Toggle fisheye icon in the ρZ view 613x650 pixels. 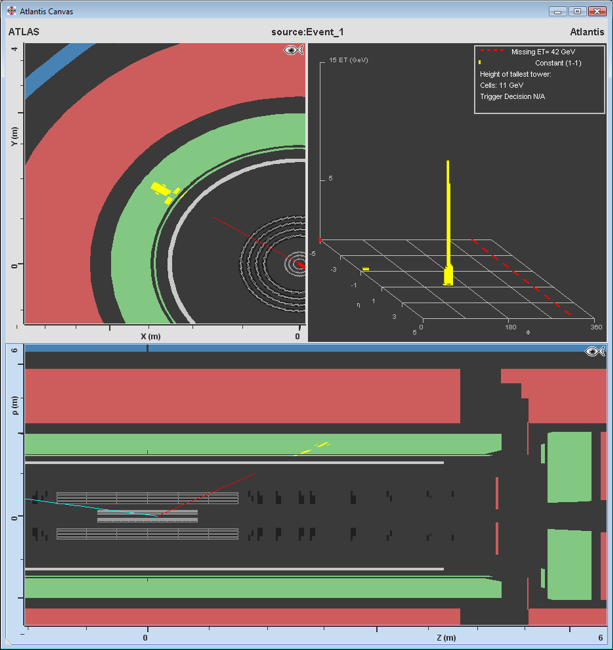(595, 352)
